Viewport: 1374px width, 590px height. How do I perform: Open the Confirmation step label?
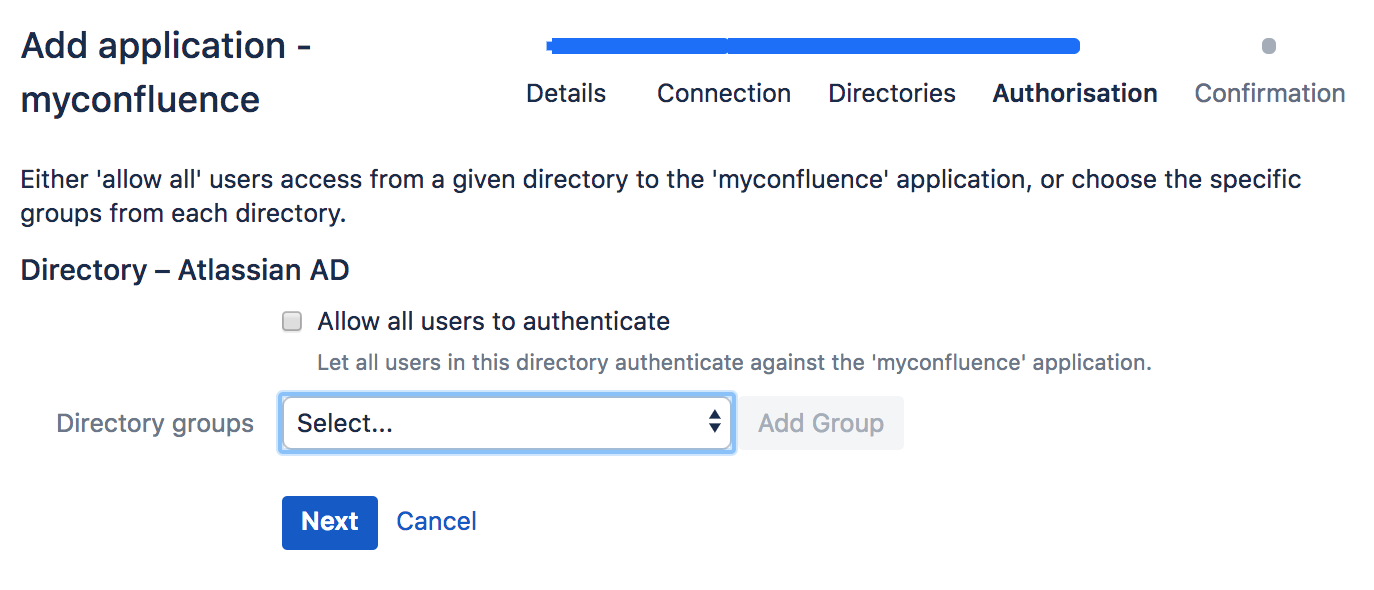click(x=1269, y=93)
